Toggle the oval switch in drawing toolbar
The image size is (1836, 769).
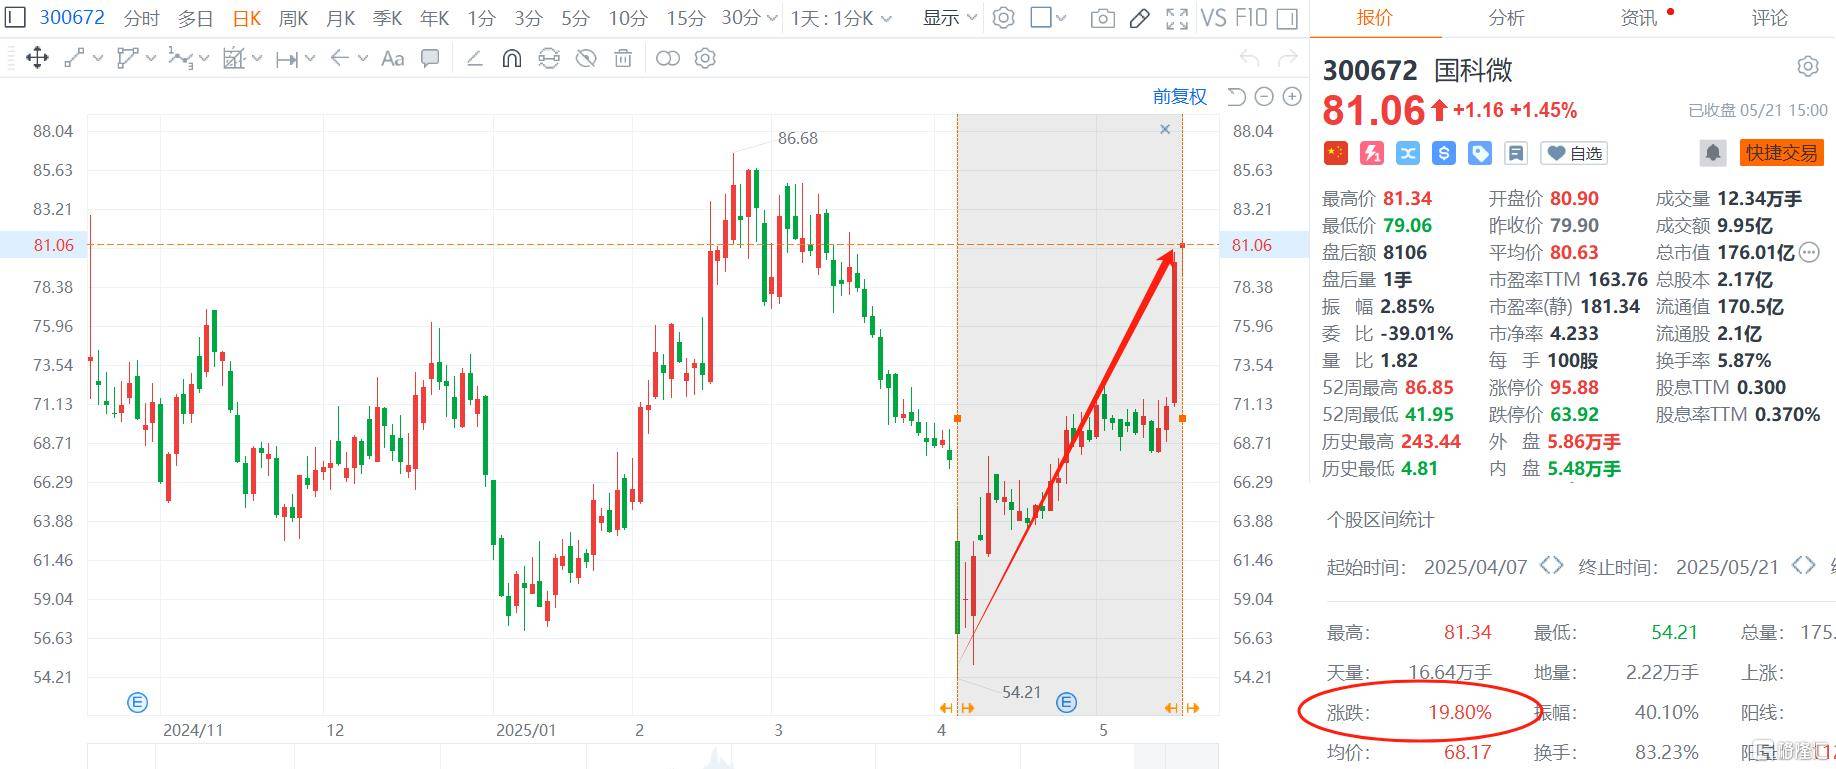coord(667,58)
